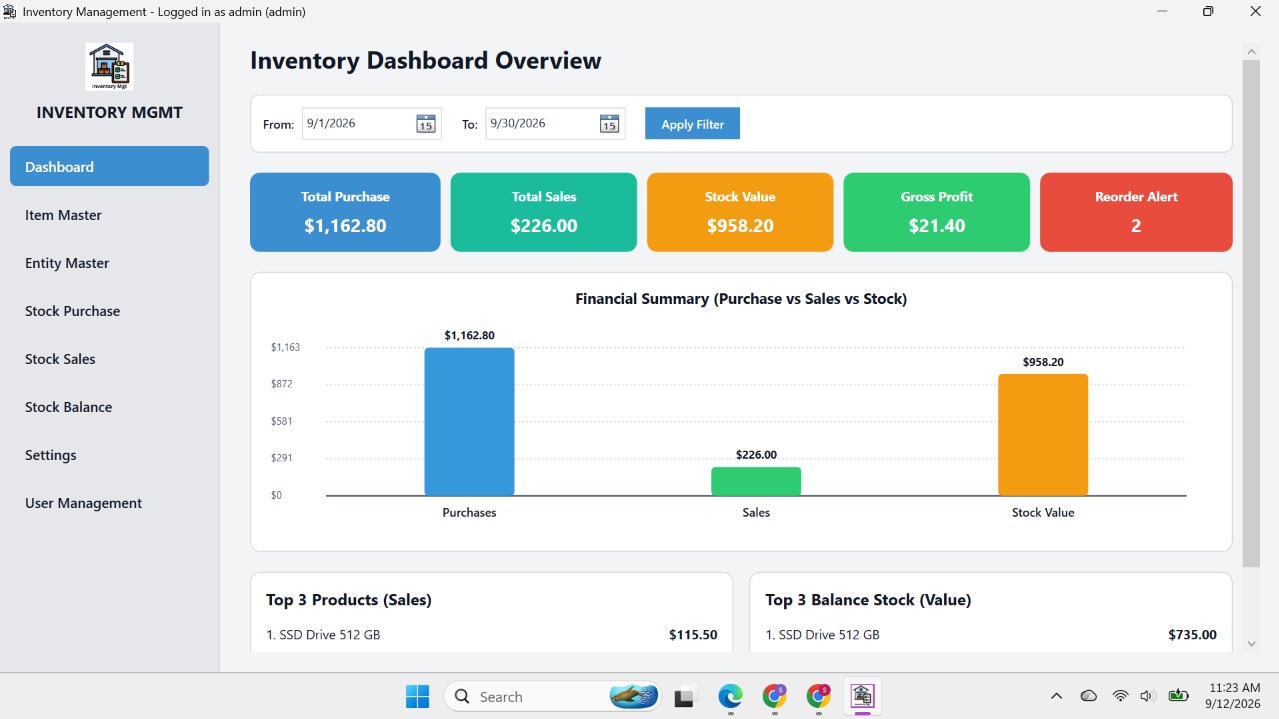
Task: Click $735.00 in Top 3 Balance Stock
Action: [1192, 635]
